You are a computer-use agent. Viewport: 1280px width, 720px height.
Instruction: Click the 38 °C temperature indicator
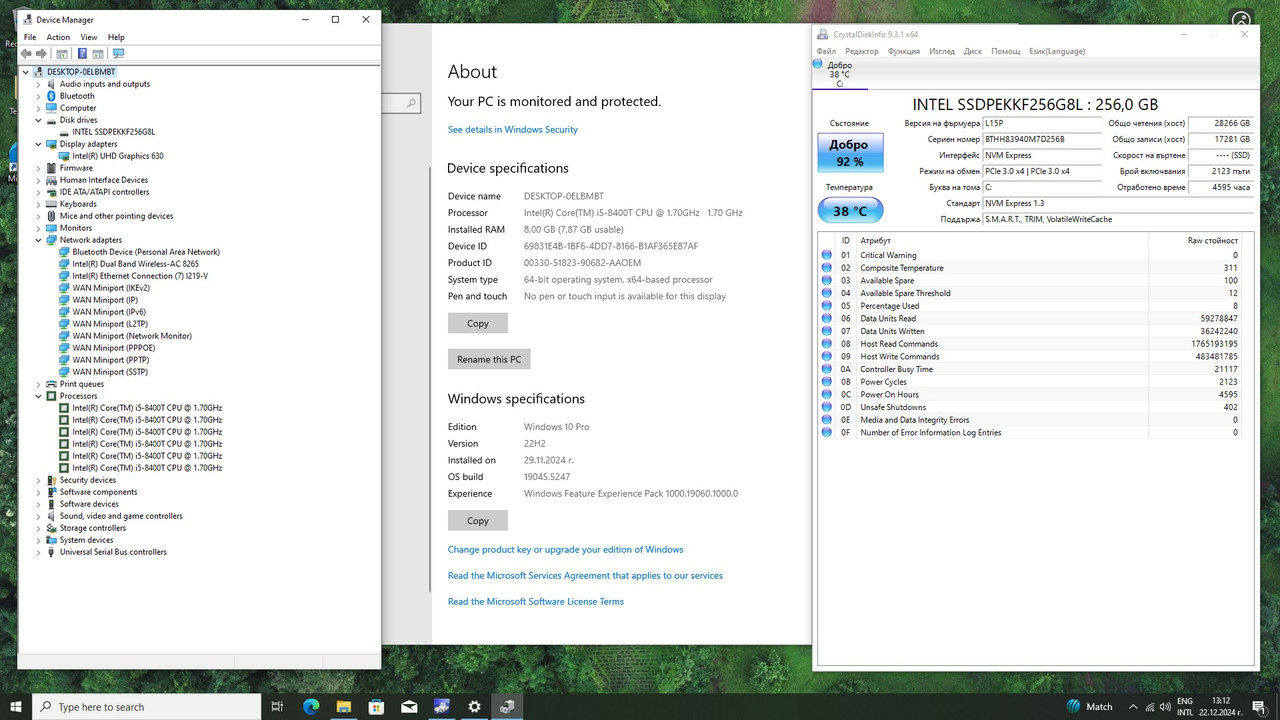coord(850,211)
